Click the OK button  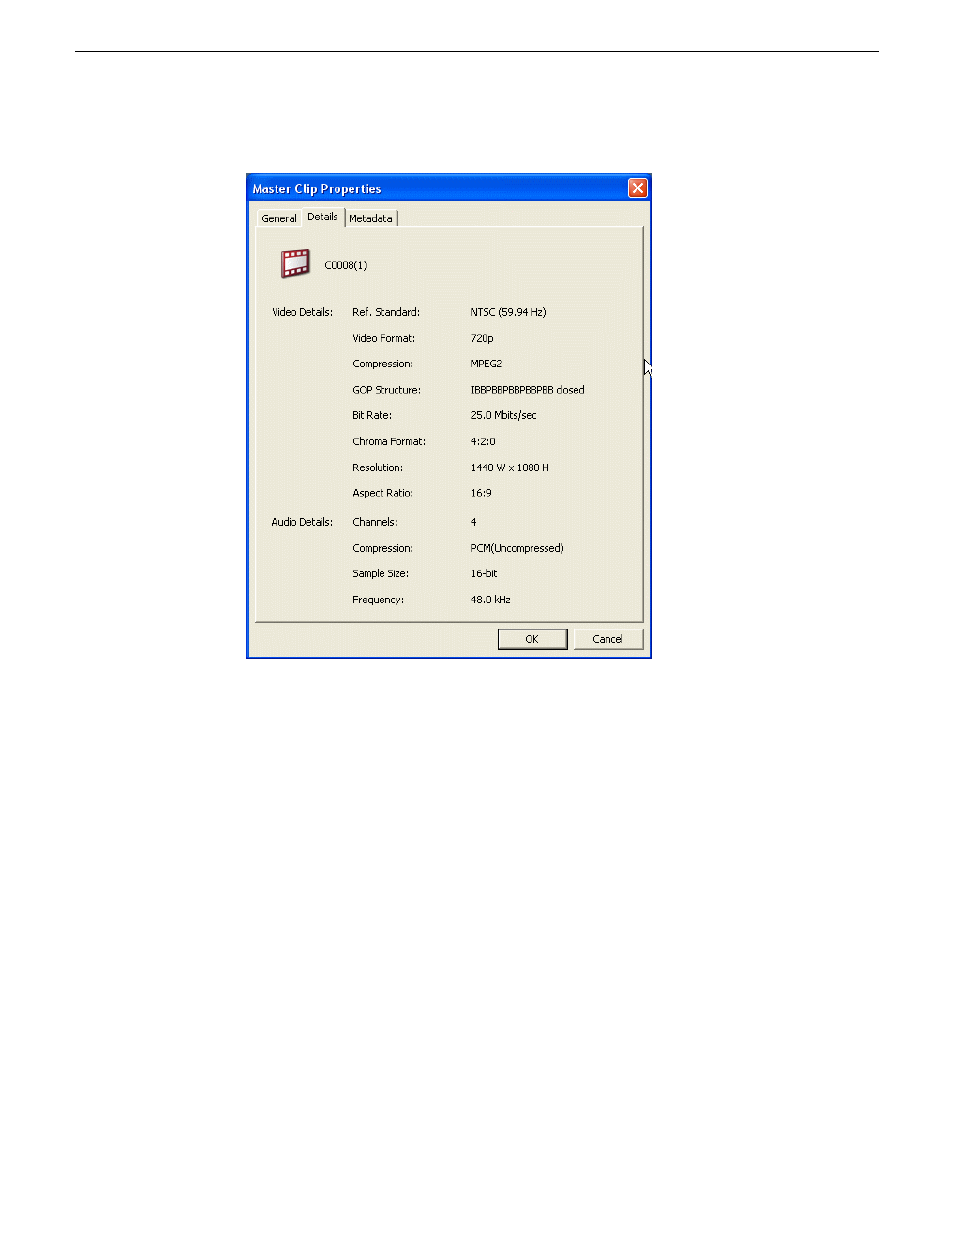(532, 639)
